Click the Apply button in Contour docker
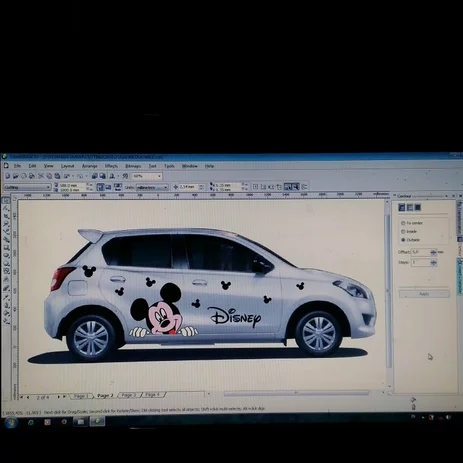 coord(424,294)
